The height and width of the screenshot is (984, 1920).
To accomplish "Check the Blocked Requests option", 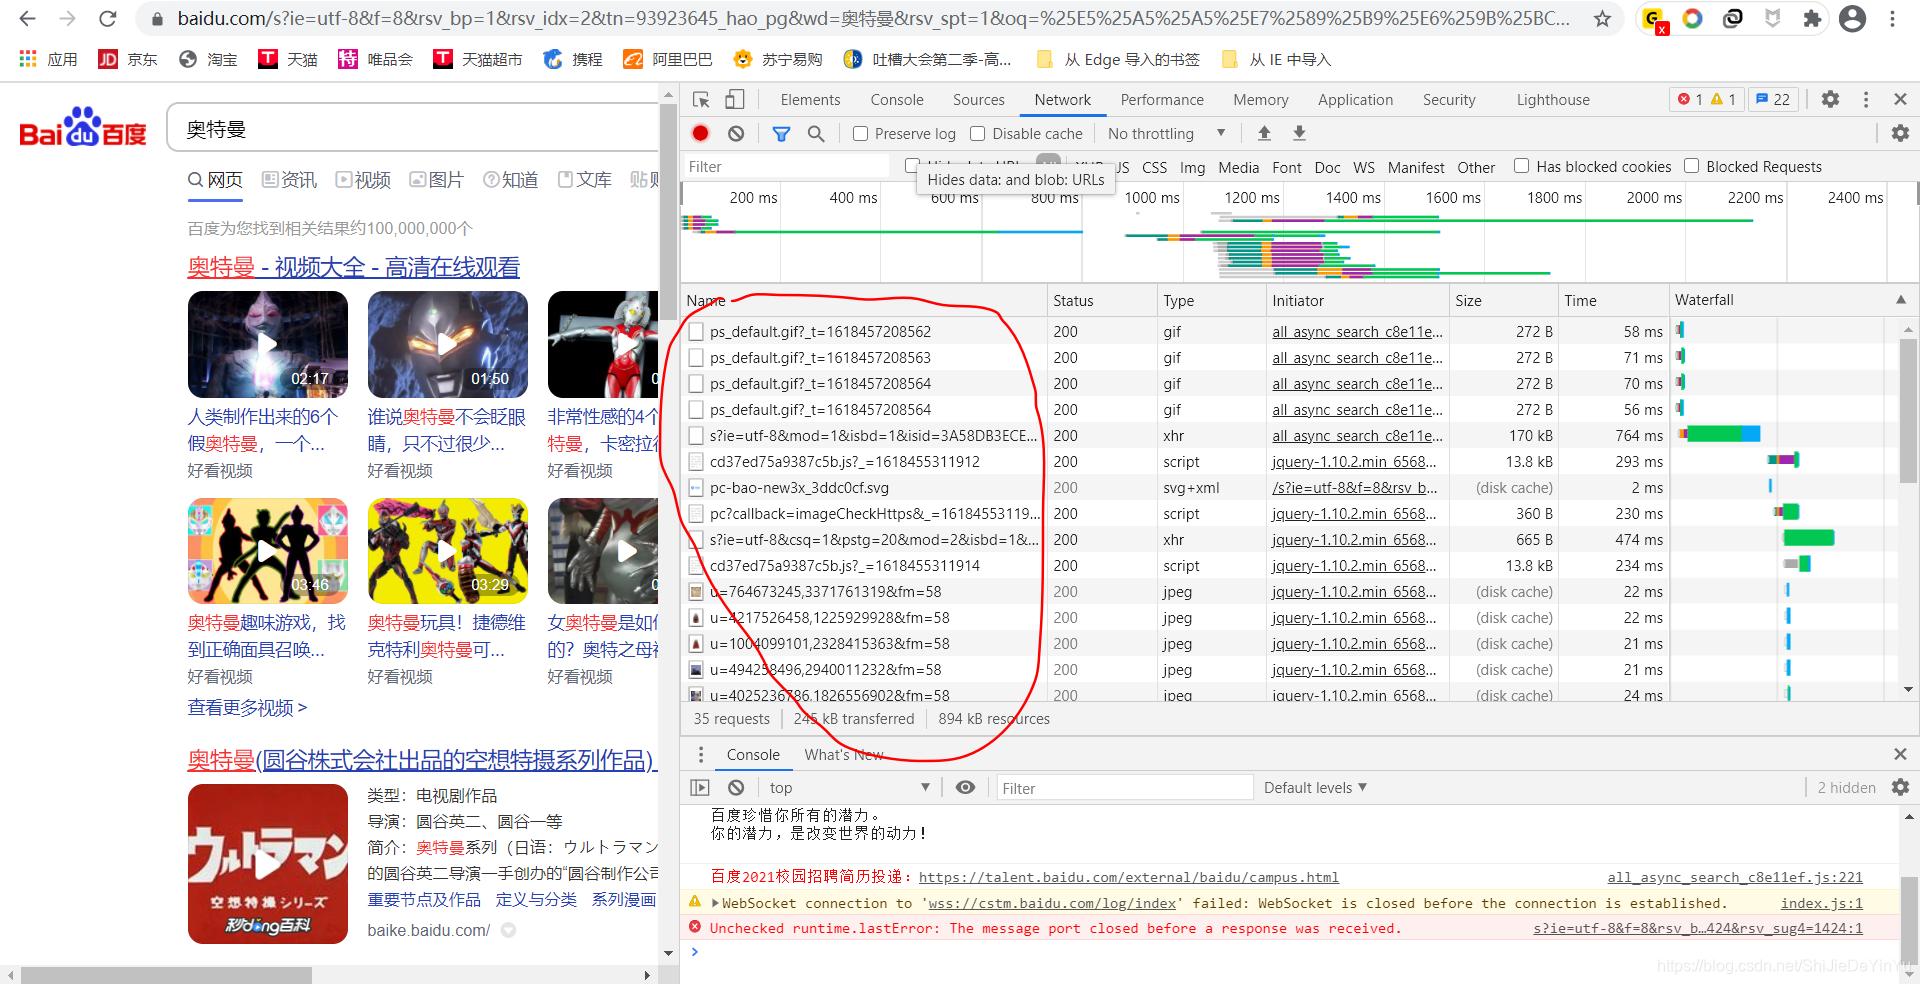I will [1691, 166].
